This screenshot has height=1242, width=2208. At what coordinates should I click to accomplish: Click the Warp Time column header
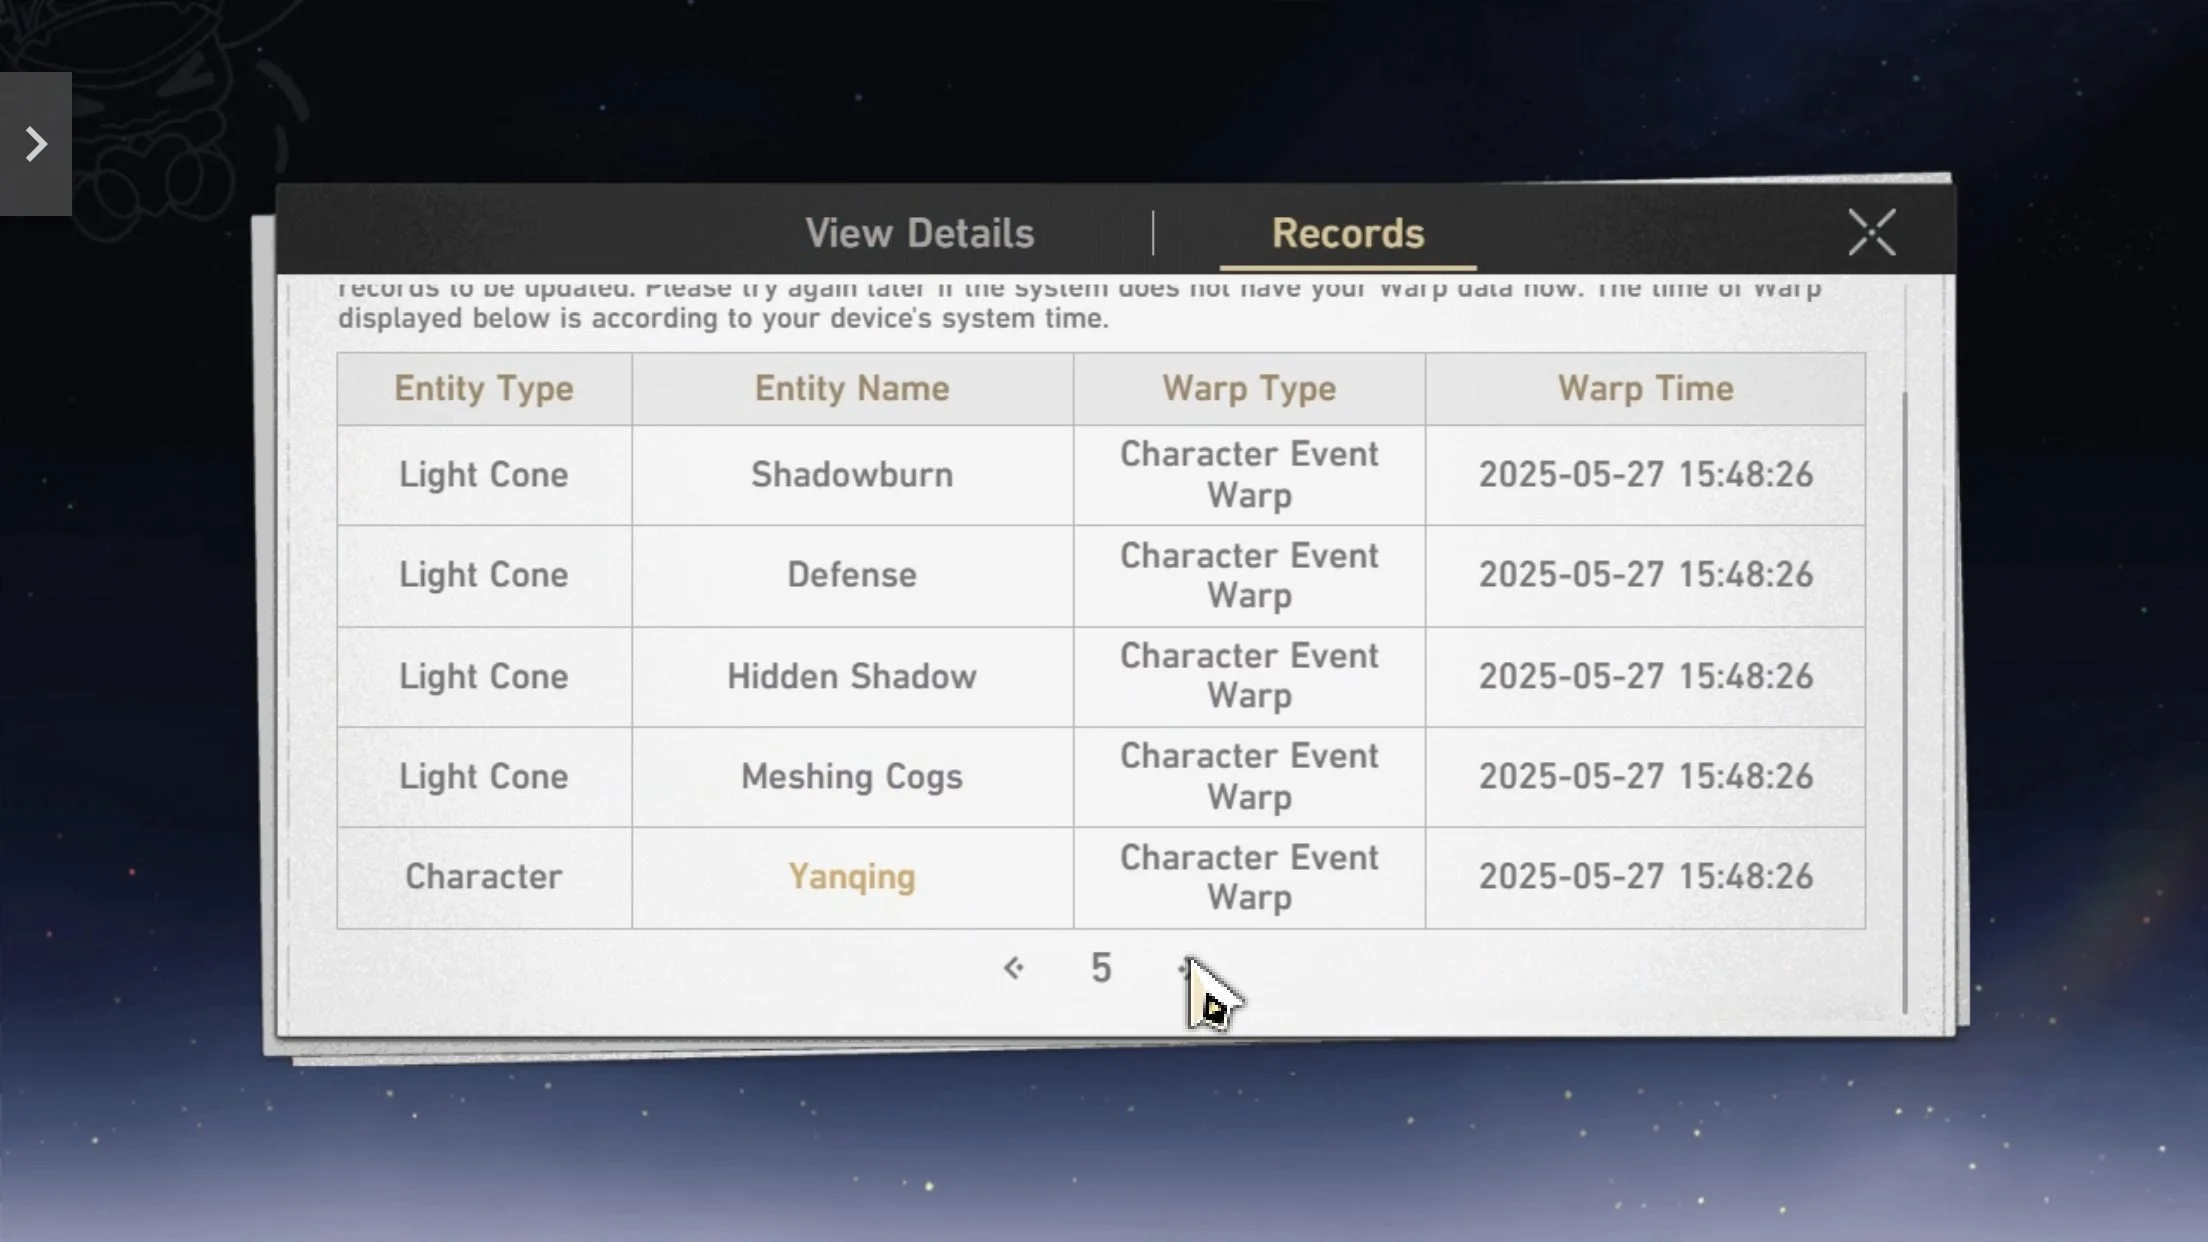pyautogui.click(x=1645, y=389)
